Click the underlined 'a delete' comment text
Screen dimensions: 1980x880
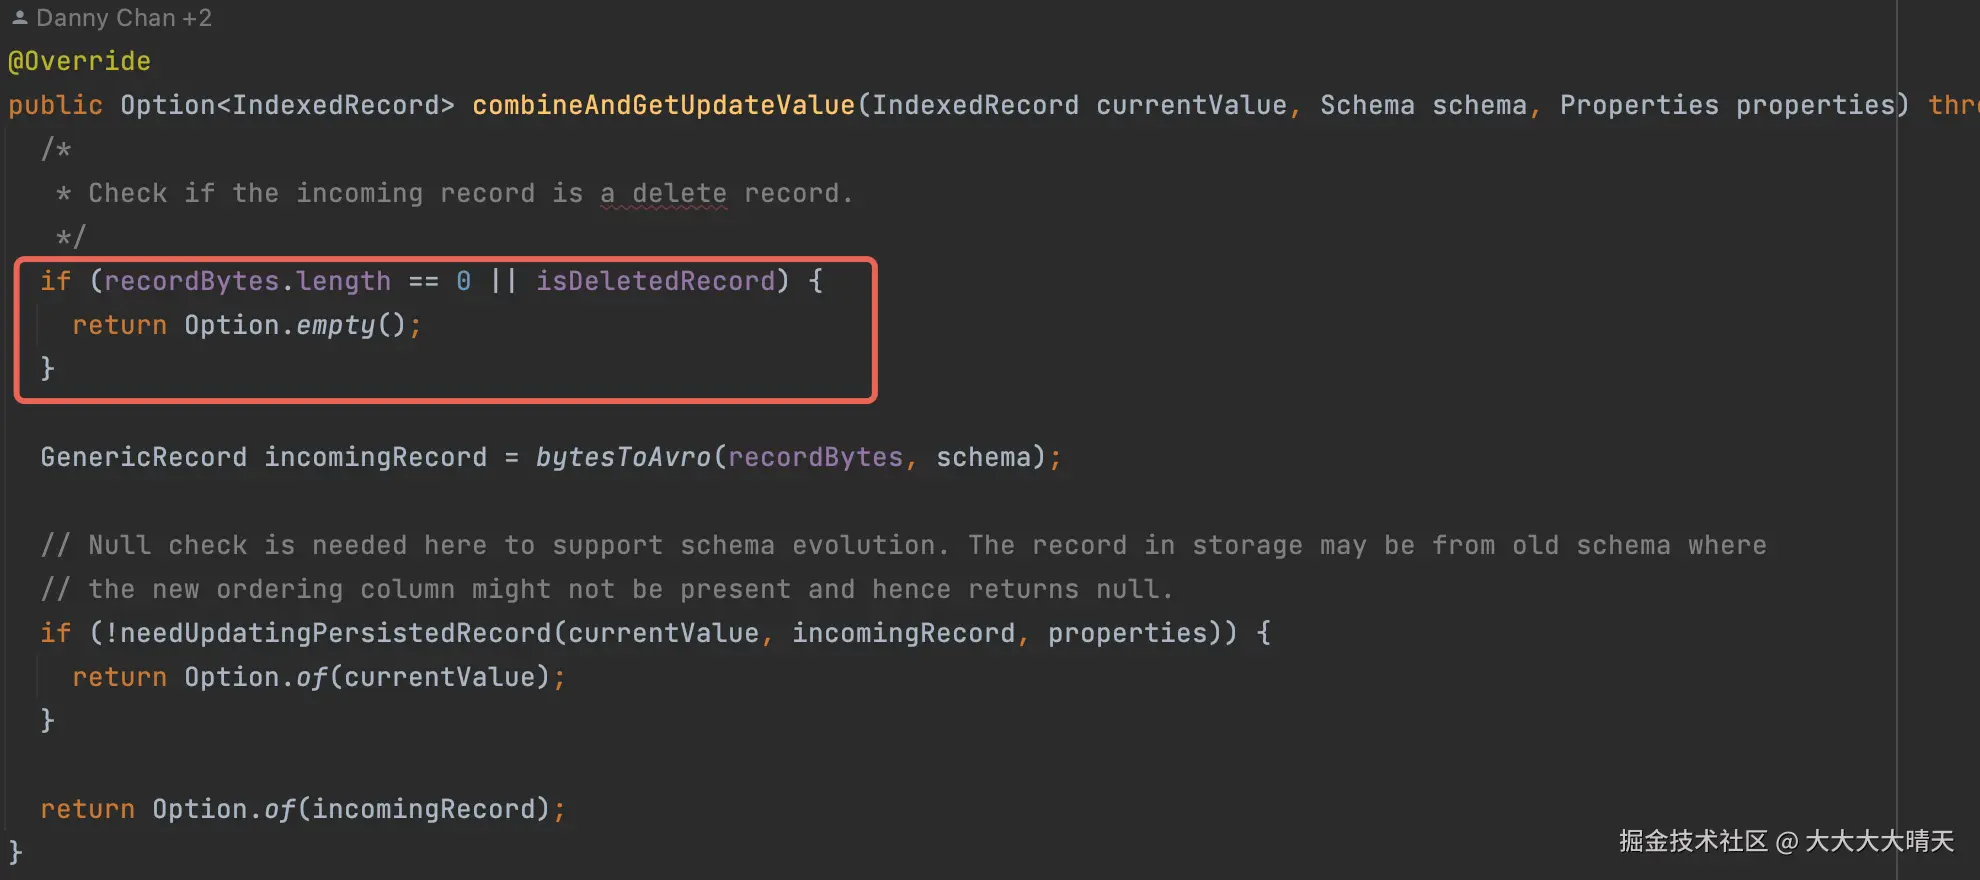coord(663,193)
